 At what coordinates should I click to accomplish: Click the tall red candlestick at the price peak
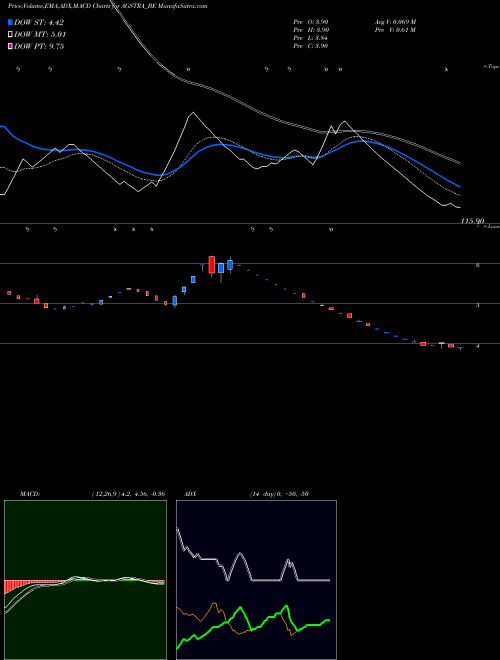pyautogui.click(x=212, y=265)
